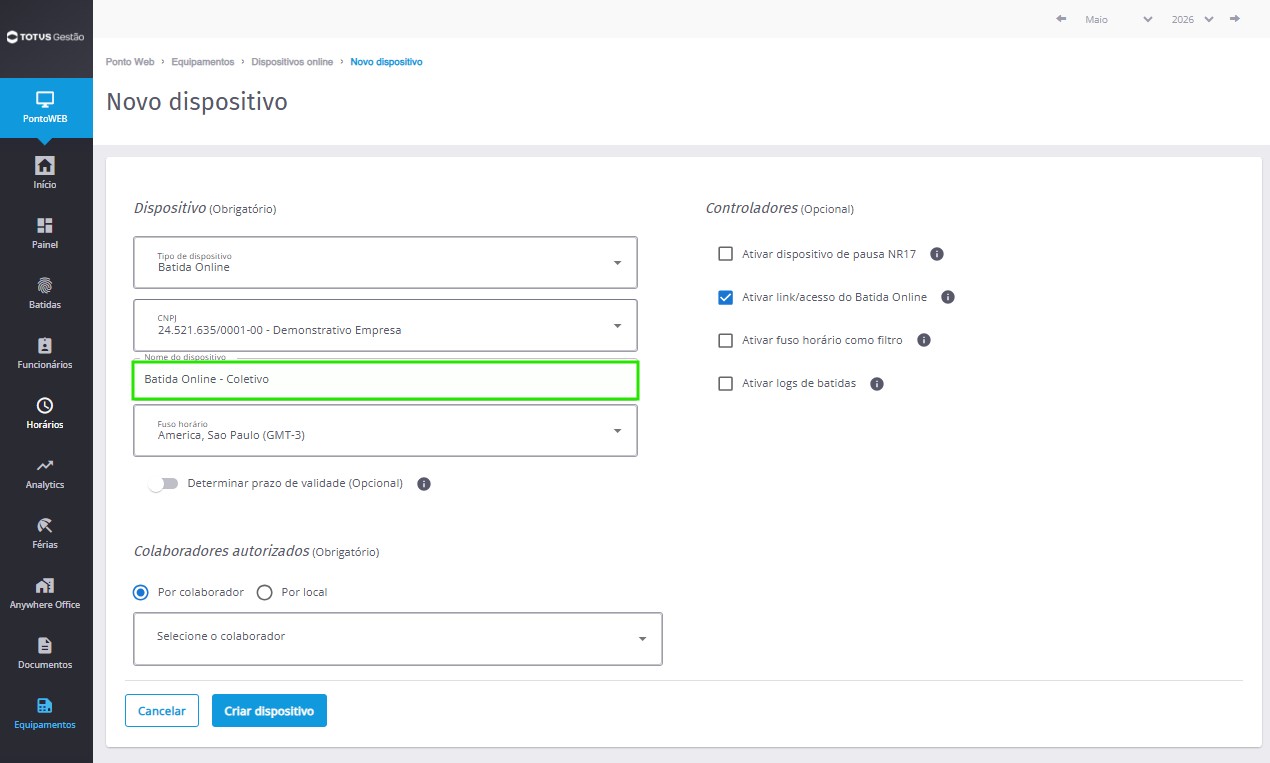The image size is (1270, 763).
Task: Open Fuso horário dropdown
Action: 385,430
